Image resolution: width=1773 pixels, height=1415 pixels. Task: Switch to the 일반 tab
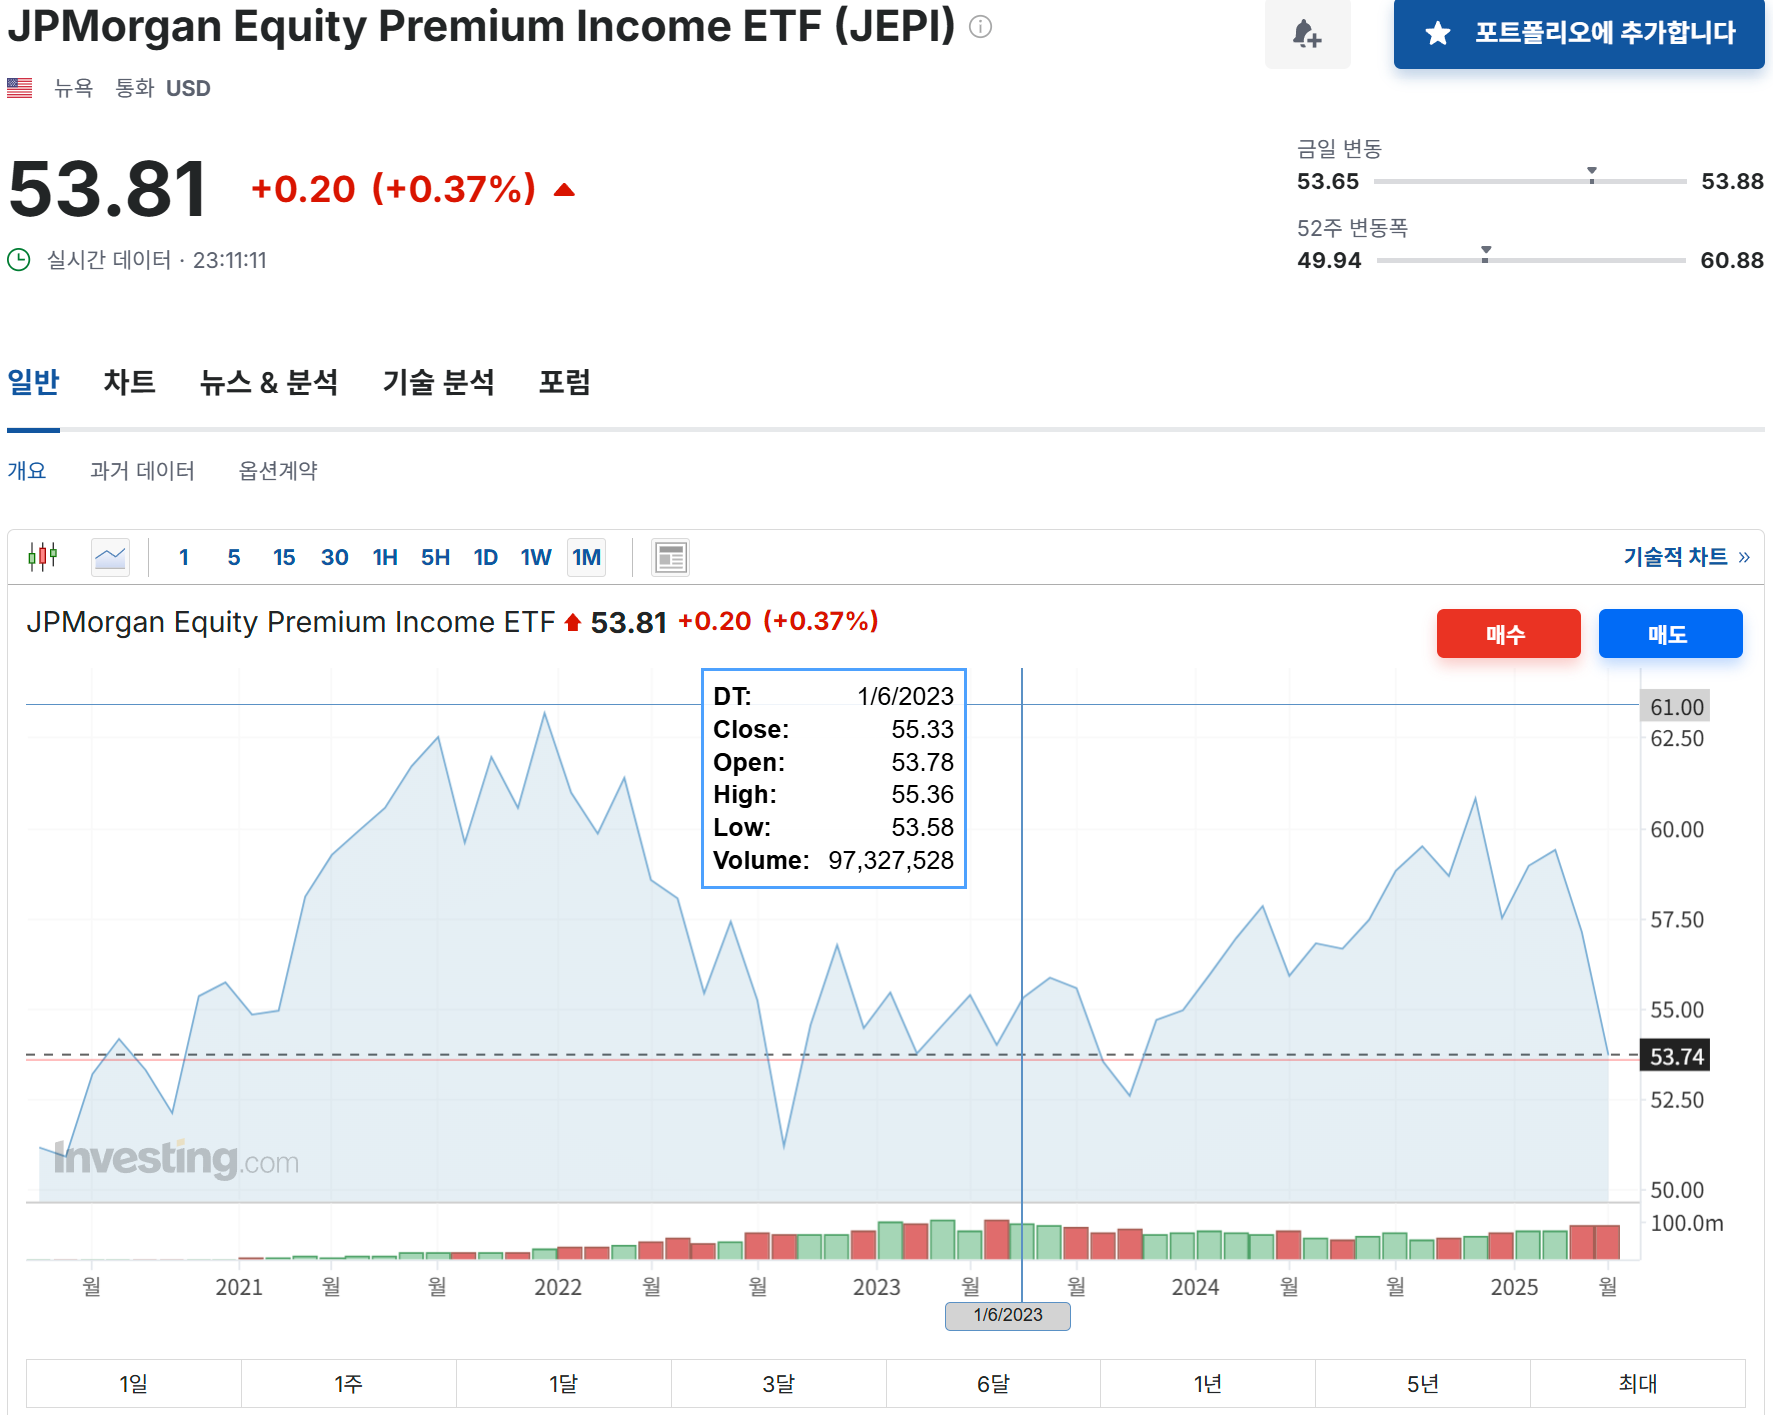point(33,382)
